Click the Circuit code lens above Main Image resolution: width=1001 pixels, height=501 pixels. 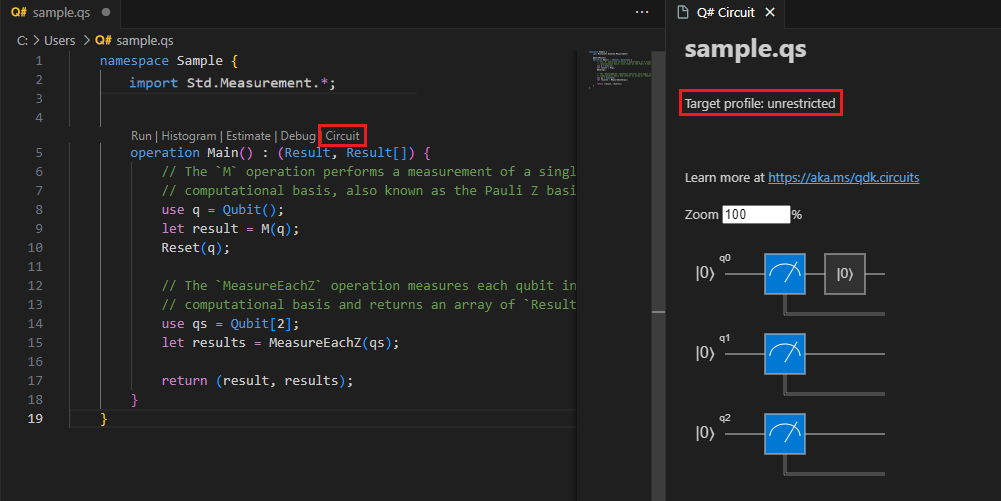click(342, 135)
